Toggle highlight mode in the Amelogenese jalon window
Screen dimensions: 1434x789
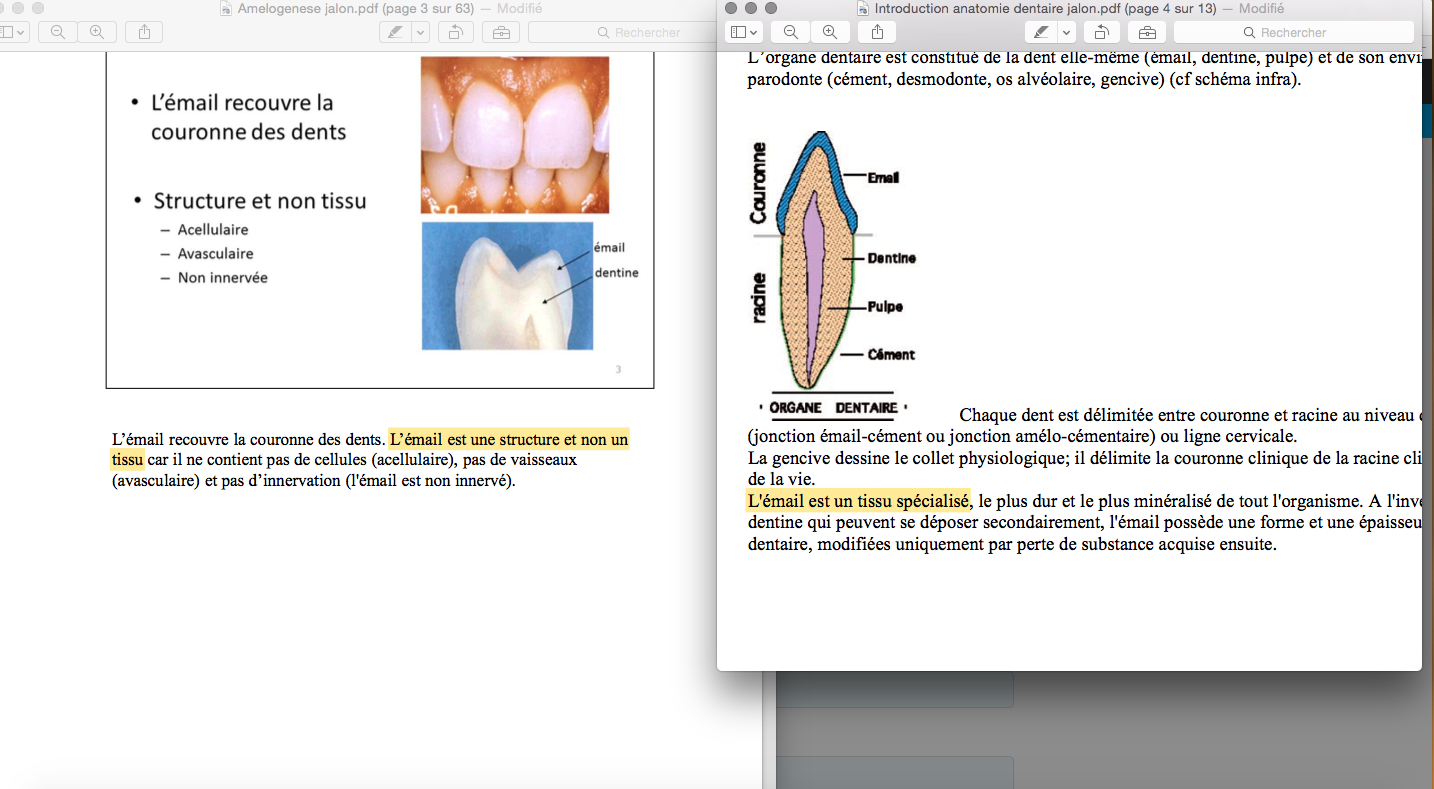396,32
